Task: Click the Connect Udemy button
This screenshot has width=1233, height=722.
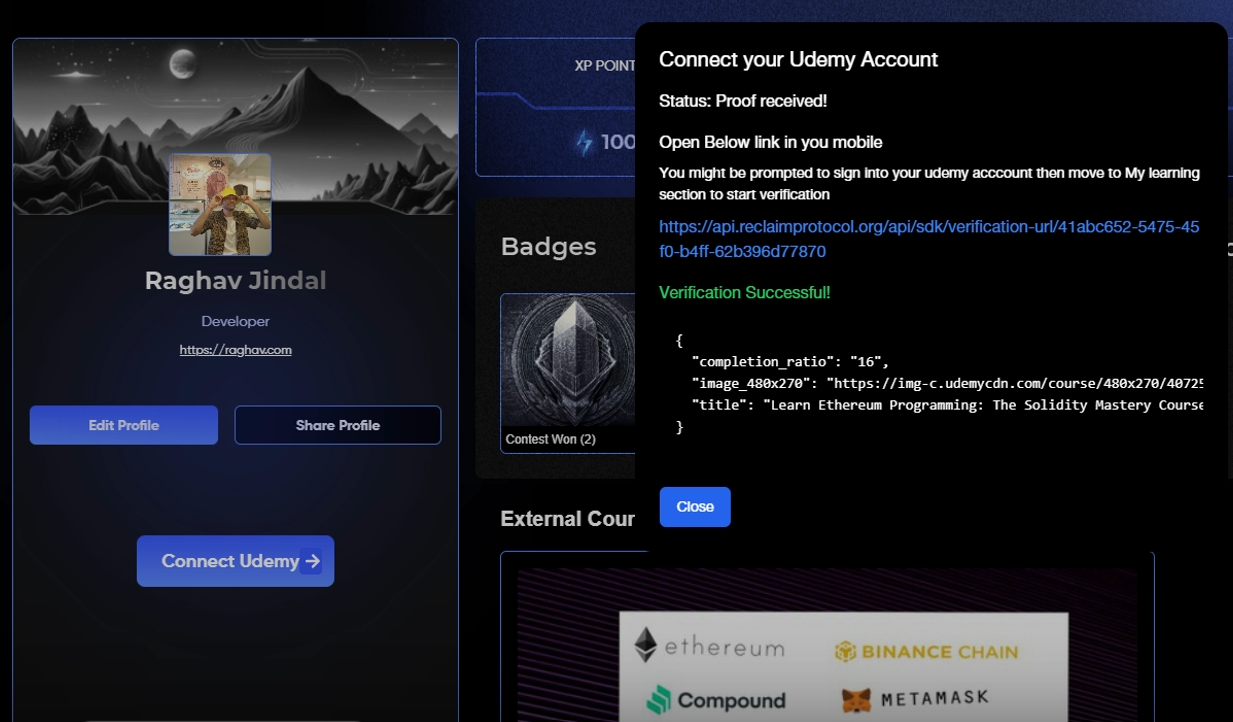Action: [x=235, y=561]
